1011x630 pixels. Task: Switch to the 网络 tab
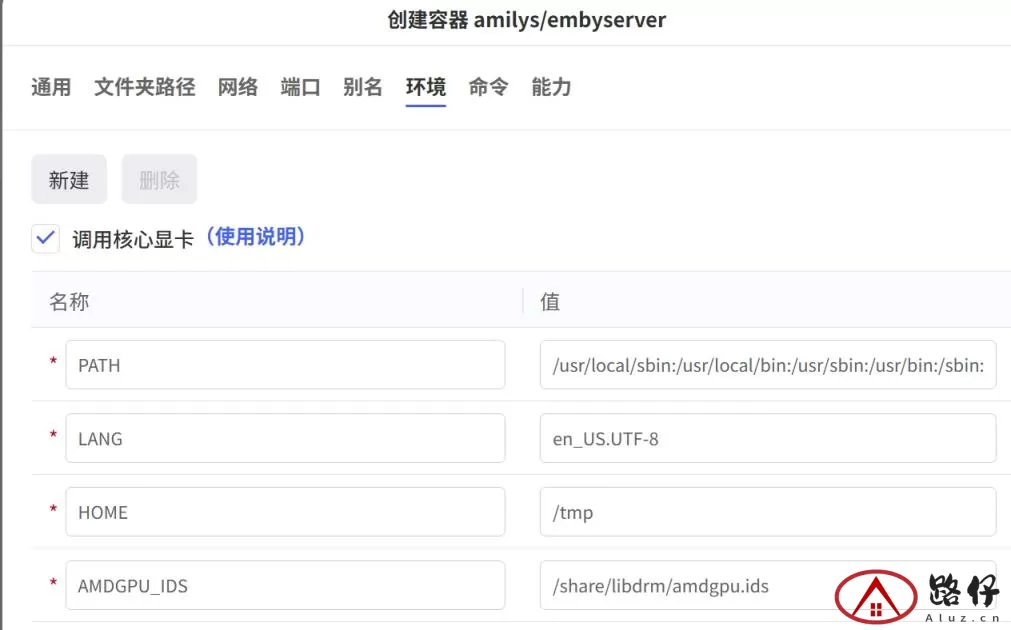pos(237,87)
